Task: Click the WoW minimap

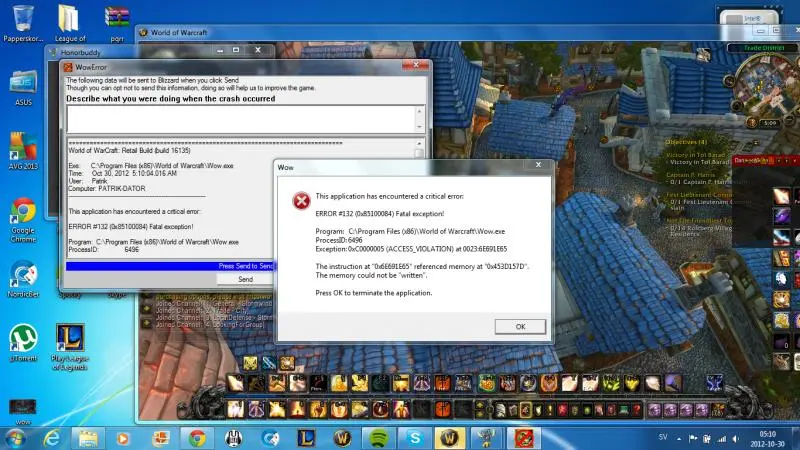Action: (764, 89)
